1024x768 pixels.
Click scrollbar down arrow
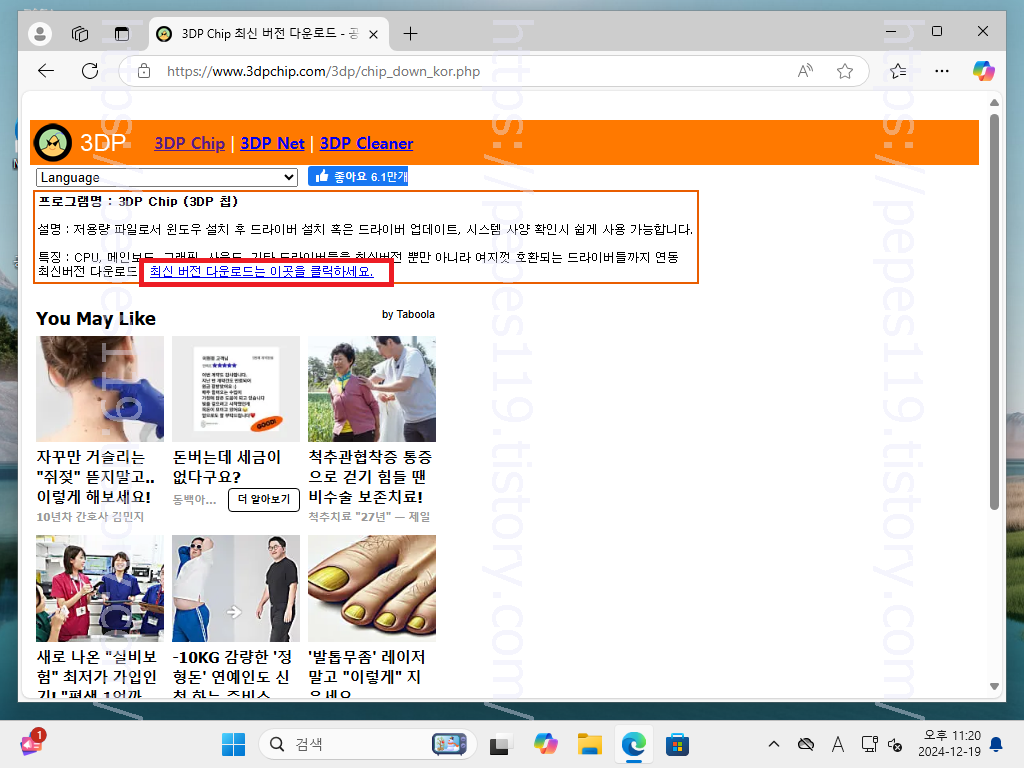[994, 686]
